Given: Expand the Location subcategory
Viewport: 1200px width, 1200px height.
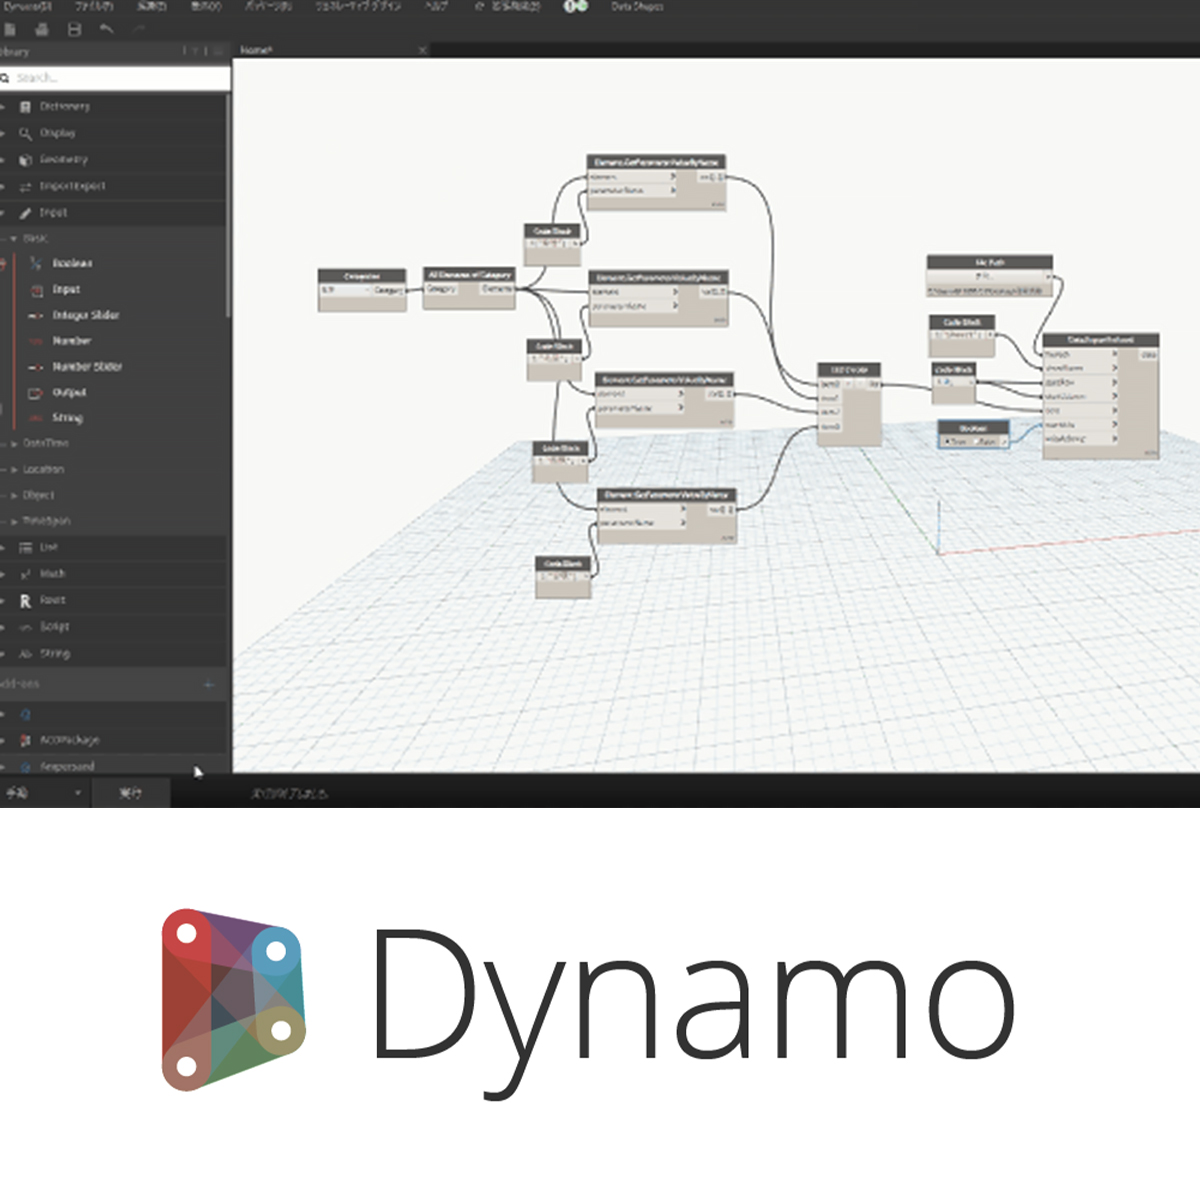Looking at the screenshot, I should [x=14, y=469].
